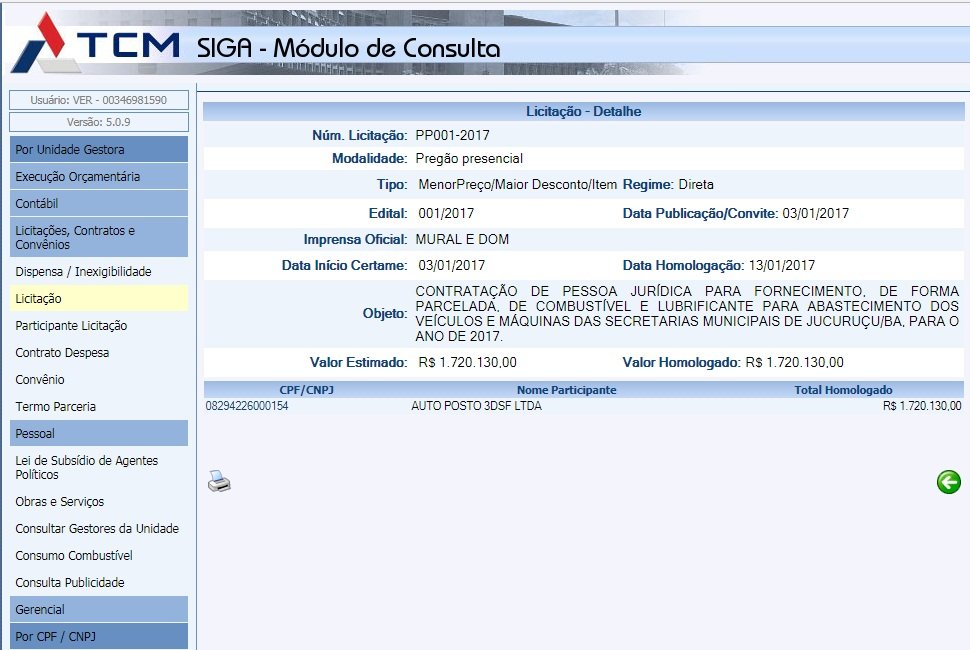
Task: Open Consumo Combustível page
Action: (74, 556)
